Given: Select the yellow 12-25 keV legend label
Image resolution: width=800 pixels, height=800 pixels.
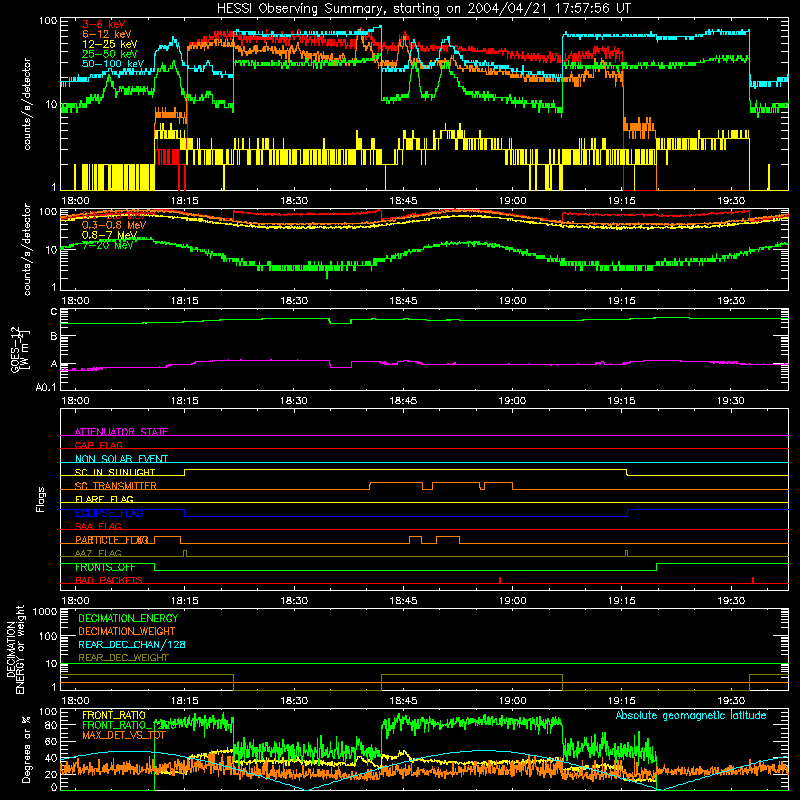Looking at the screenshot, I should [110, 44].
